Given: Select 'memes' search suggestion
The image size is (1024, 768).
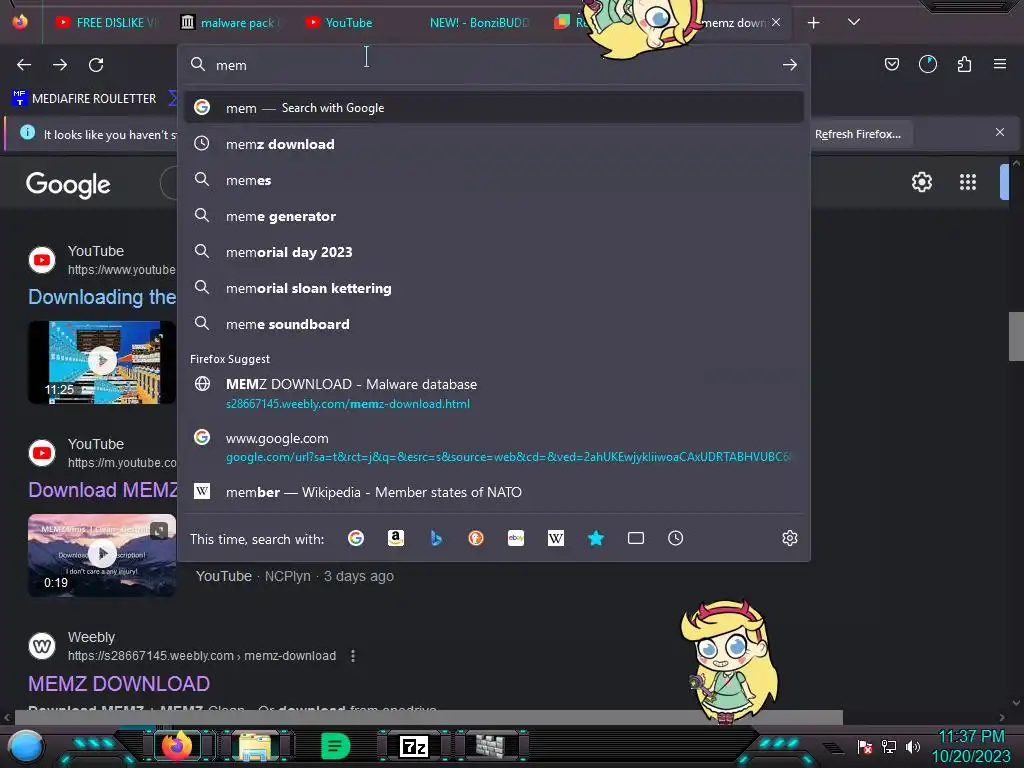Looking at the screenshot, I should tap(494, 180).
